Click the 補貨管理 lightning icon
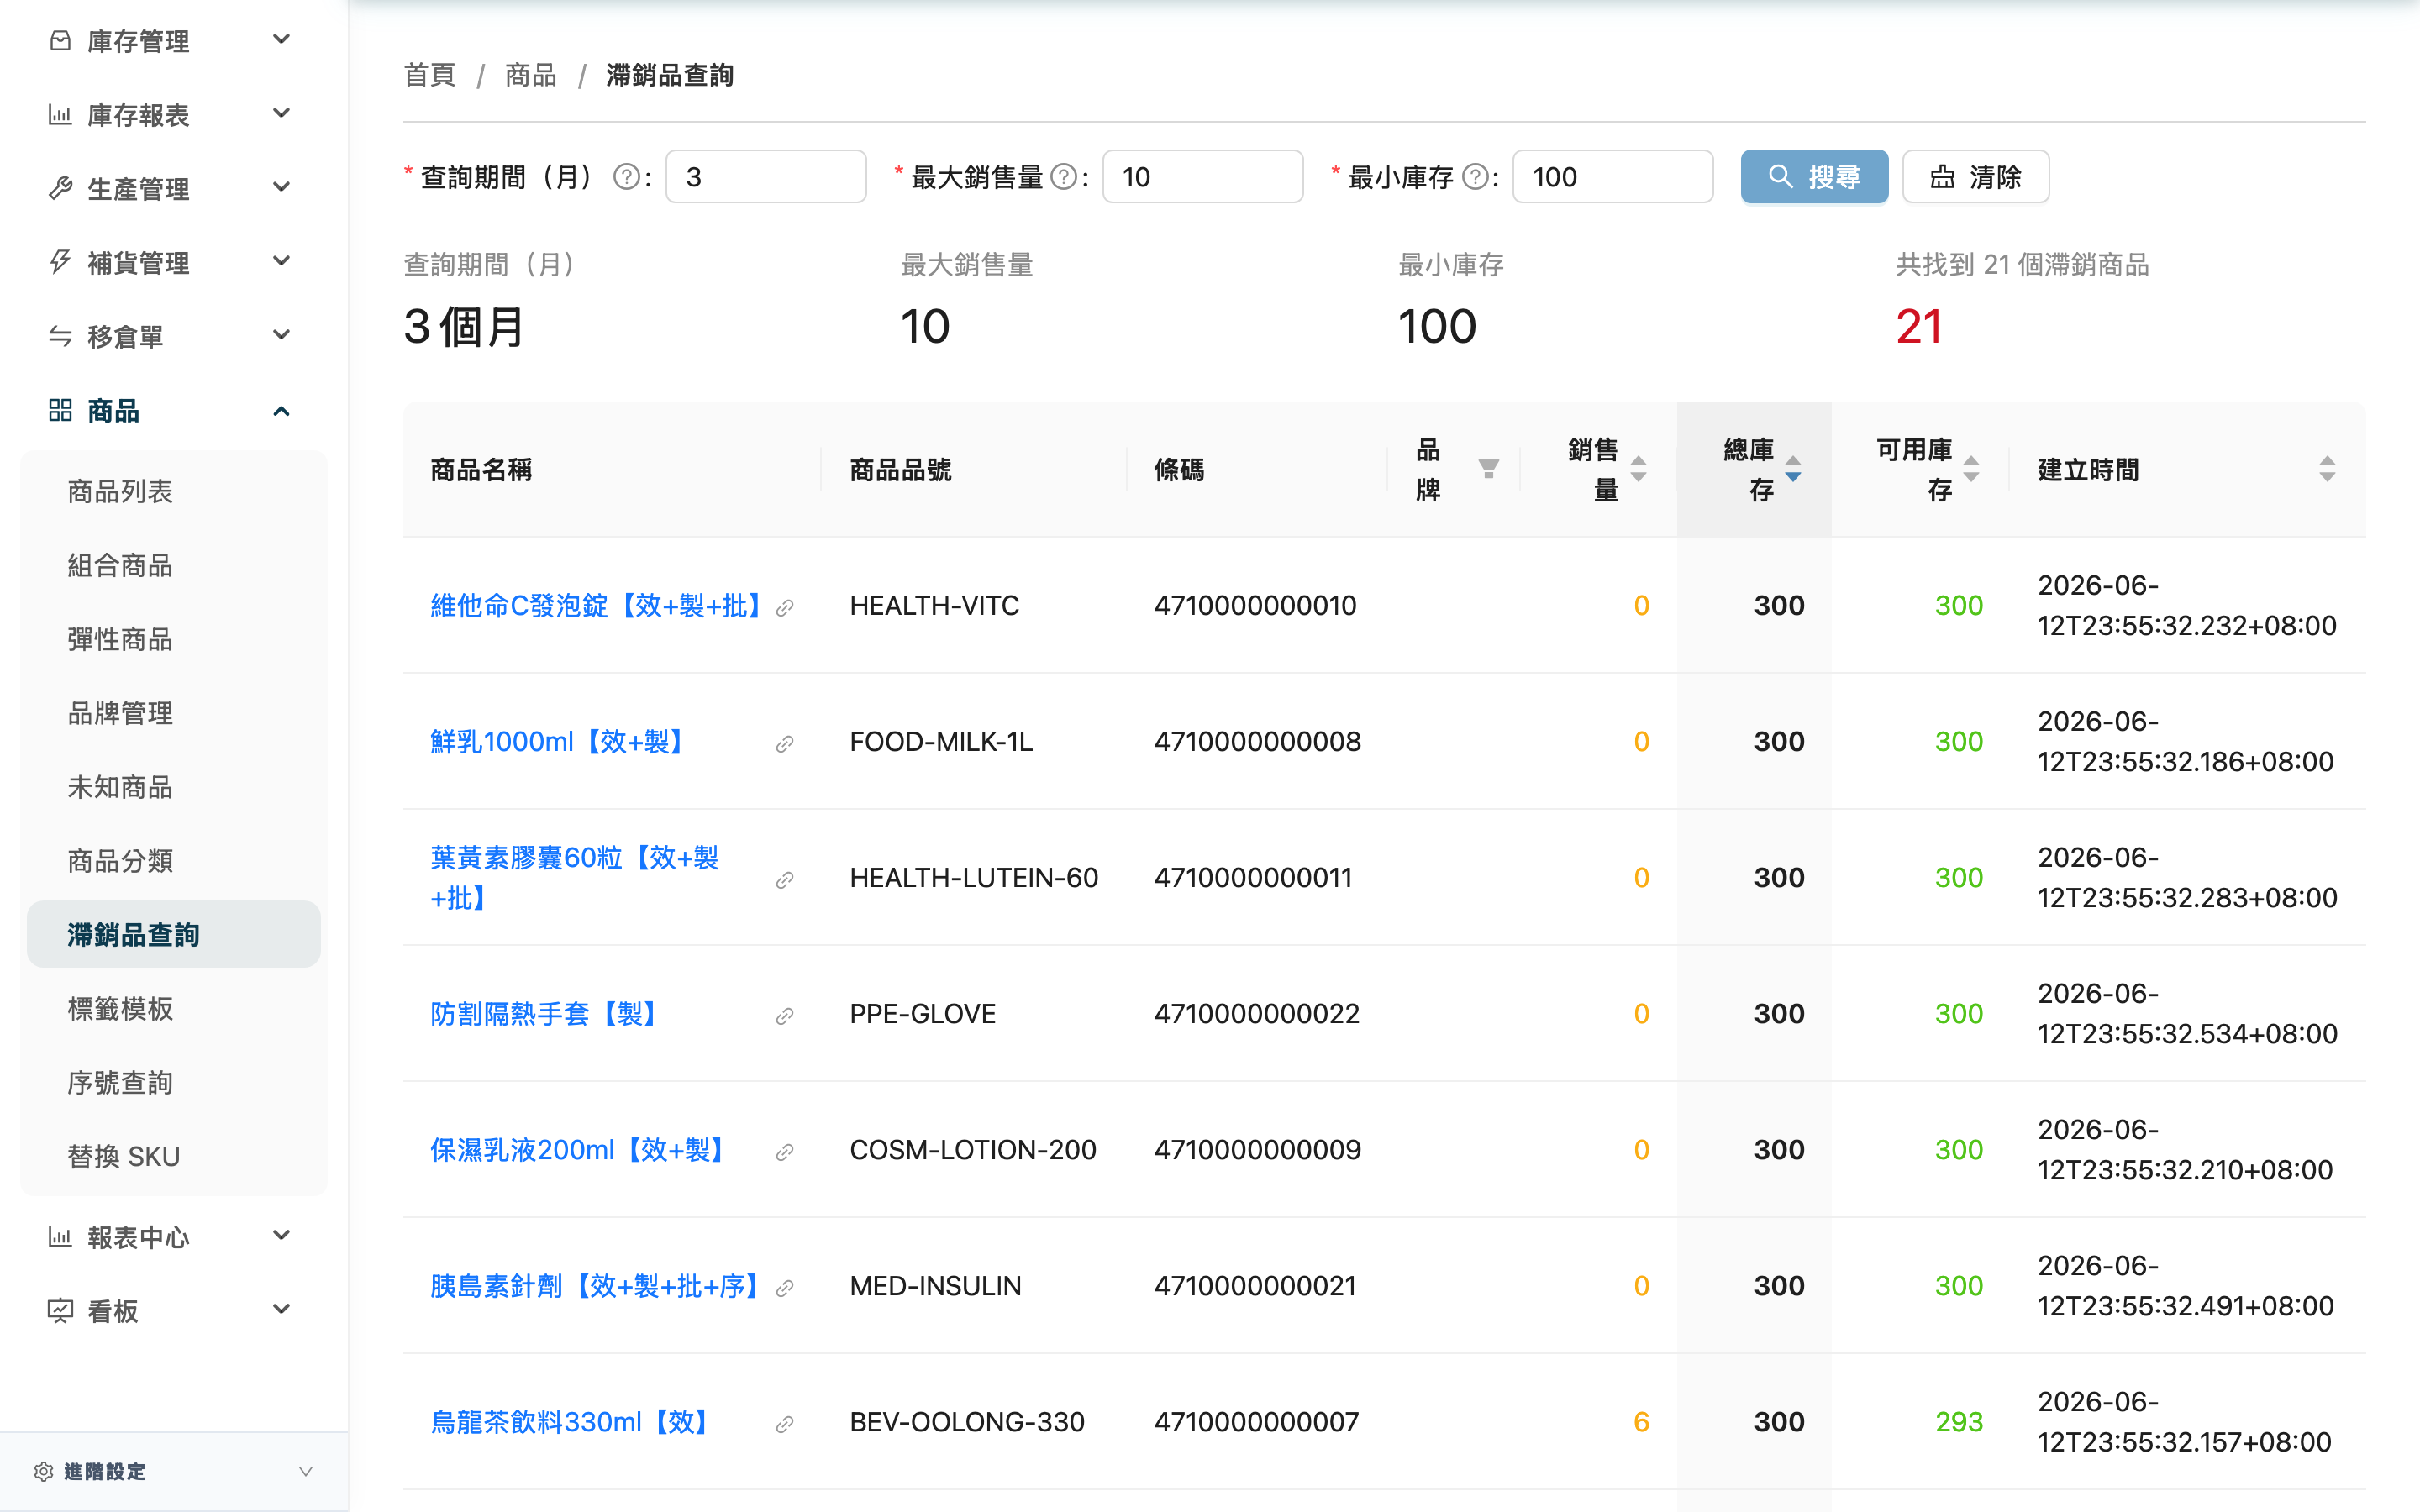 (x=60, y=262)
